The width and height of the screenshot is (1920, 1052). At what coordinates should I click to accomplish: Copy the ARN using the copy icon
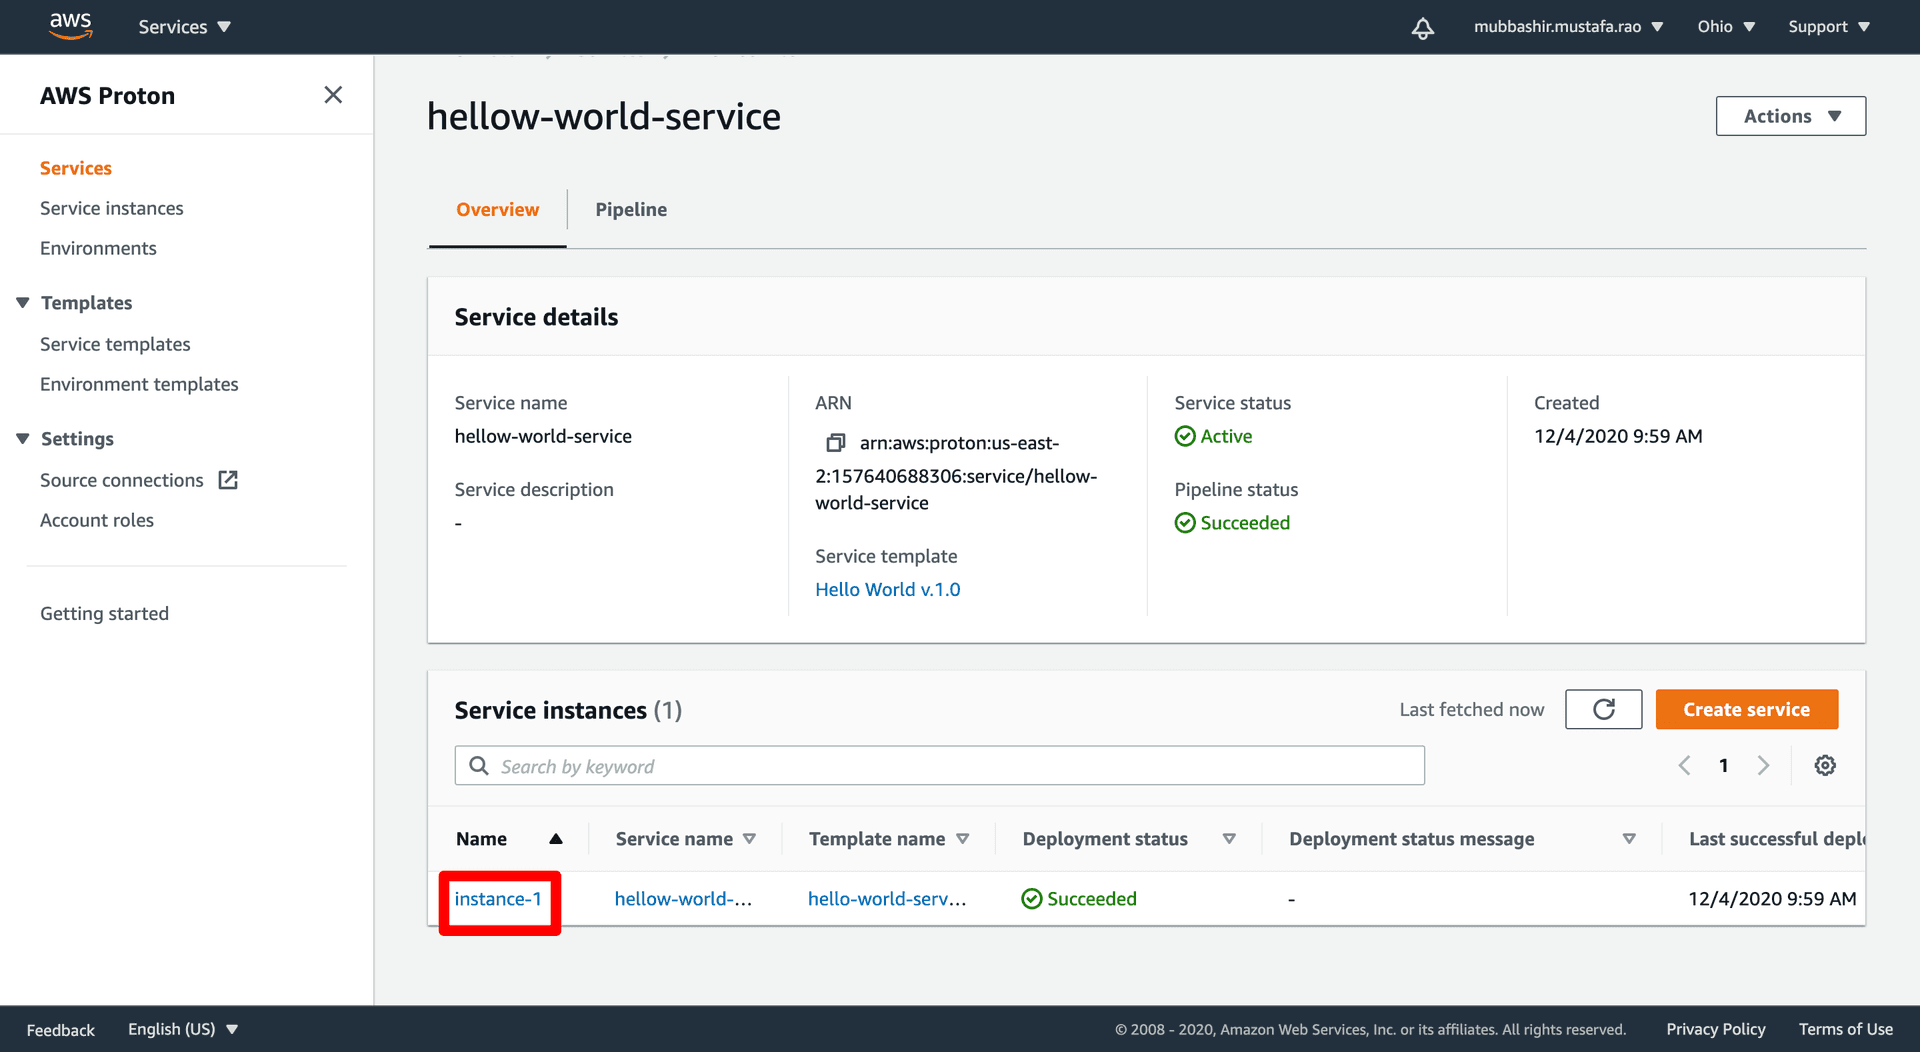click(x=835, y=442)
